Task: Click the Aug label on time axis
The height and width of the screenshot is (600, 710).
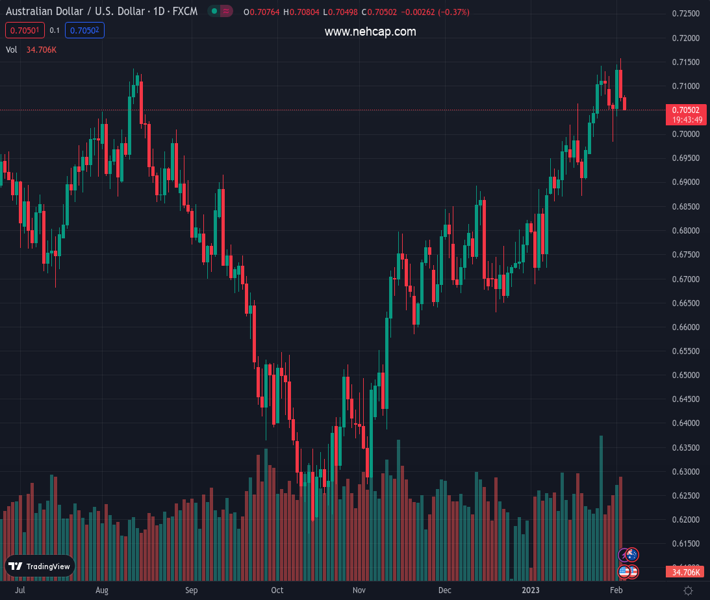Action: coord(102,590)
